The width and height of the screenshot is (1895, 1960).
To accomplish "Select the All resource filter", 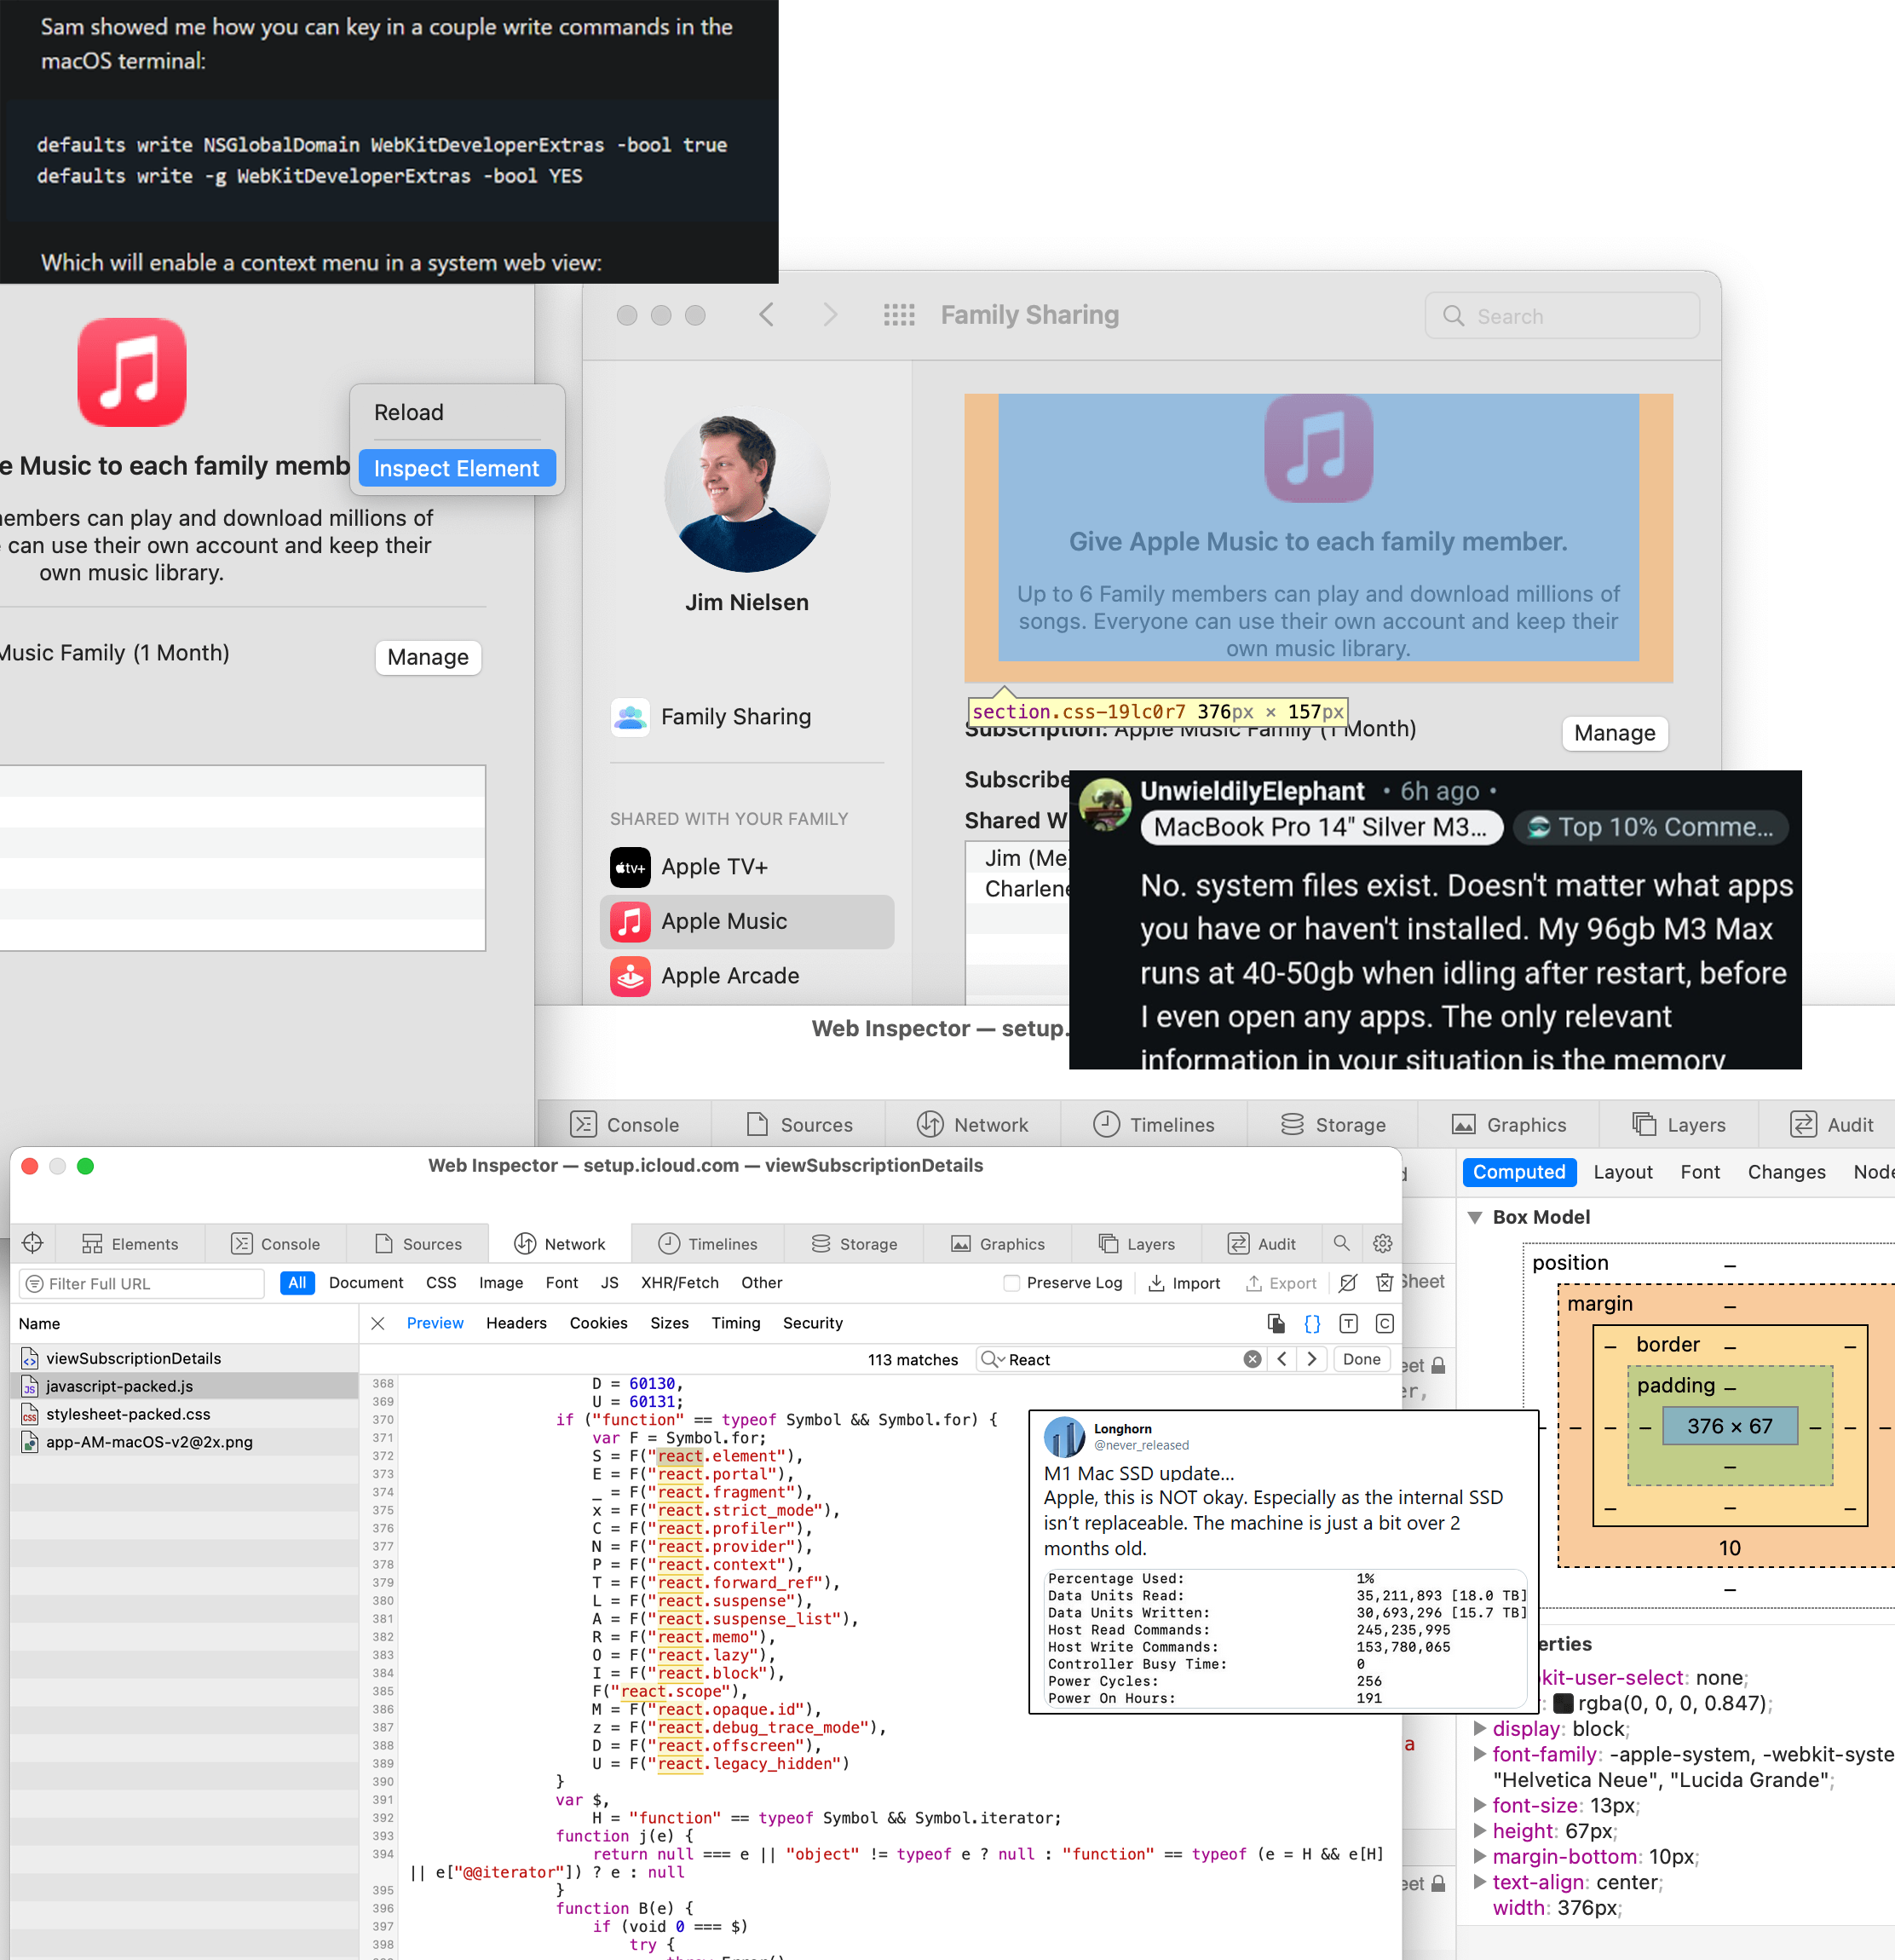I will click(x=297, y=1283).
